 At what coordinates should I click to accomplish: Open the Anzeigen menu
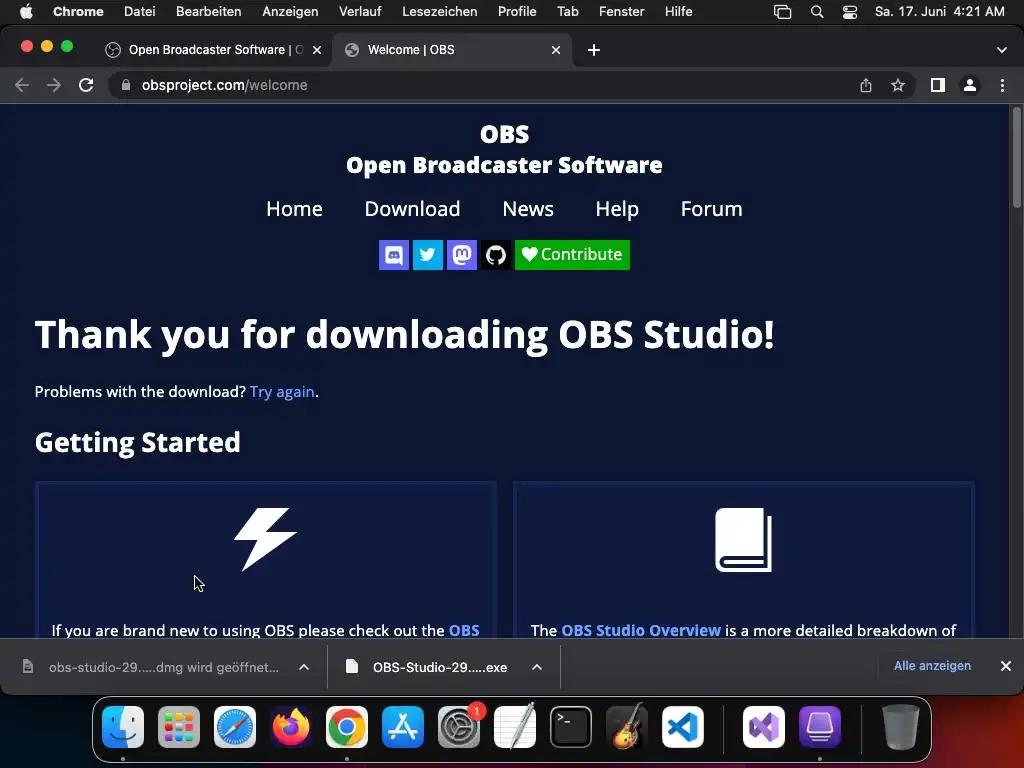[290, 11]
